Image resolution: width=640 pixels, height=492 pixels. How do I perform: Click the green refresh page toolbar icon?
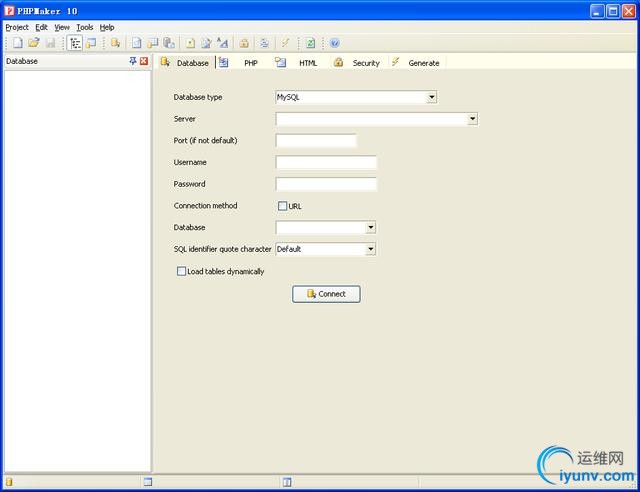coord(310,43)
